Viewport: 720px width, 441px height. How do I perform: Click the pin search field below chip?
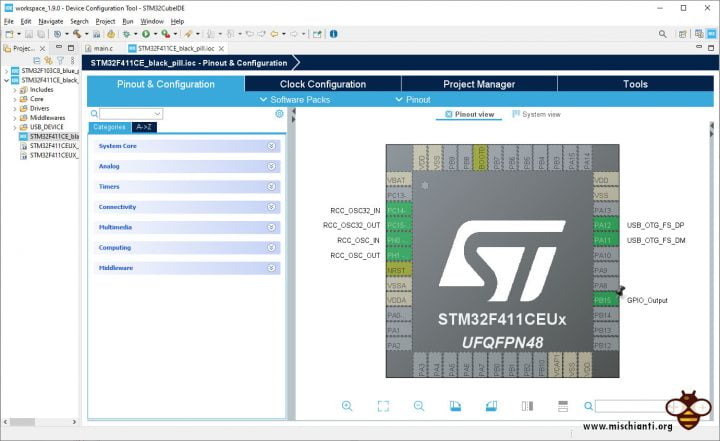coord(631,406)
